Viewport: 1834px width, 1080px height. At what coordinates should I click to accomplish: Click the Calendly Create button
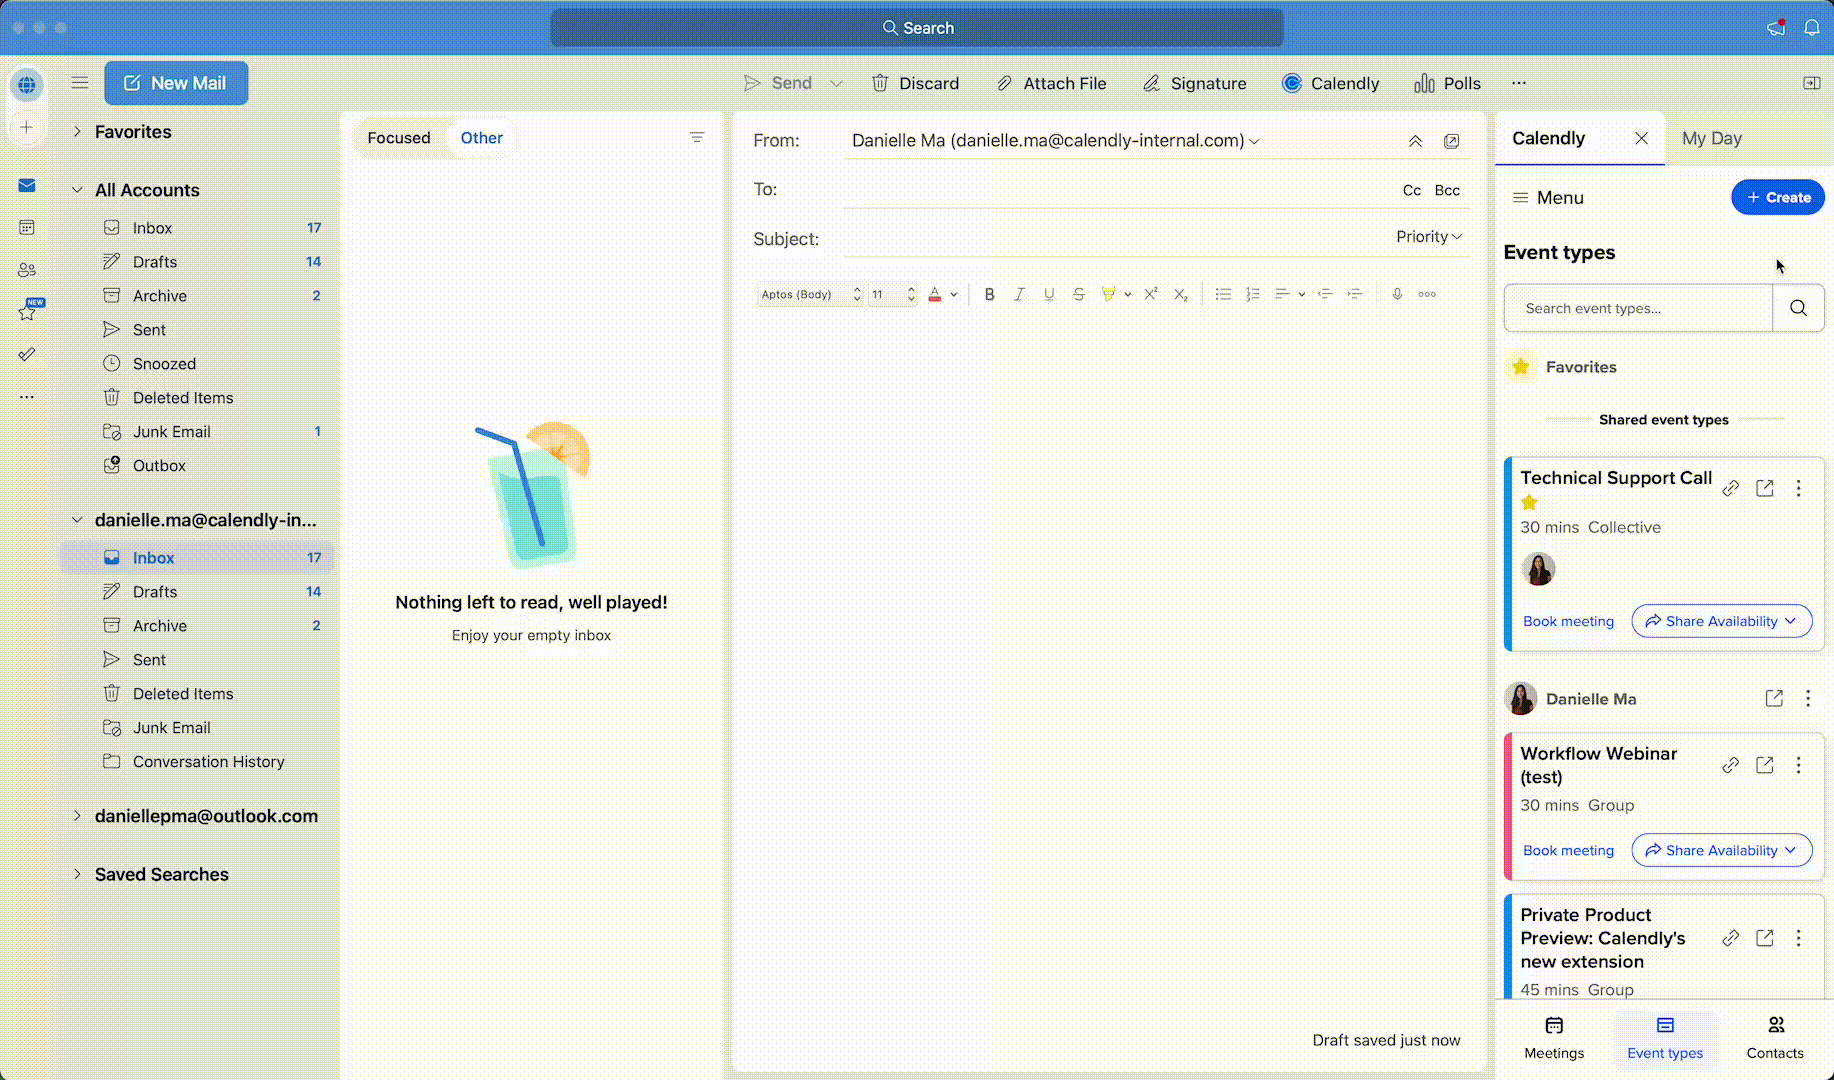coord(1777,197)
